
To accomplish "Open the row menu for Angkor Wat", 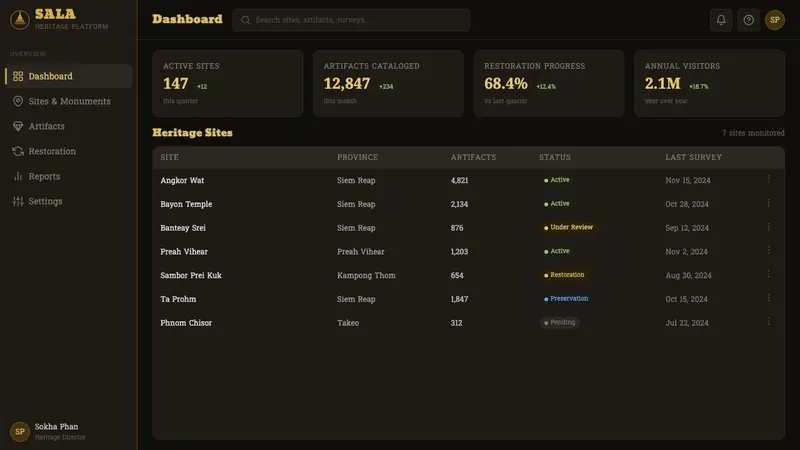I will [x=768, y=179].
